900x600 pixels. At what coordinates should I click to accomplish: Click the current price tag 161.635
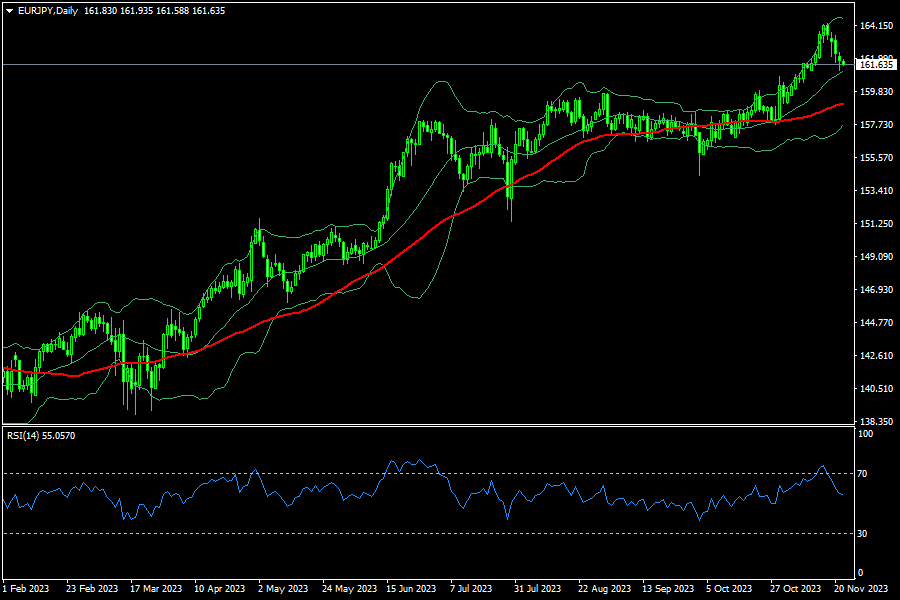tap(876, 65)
